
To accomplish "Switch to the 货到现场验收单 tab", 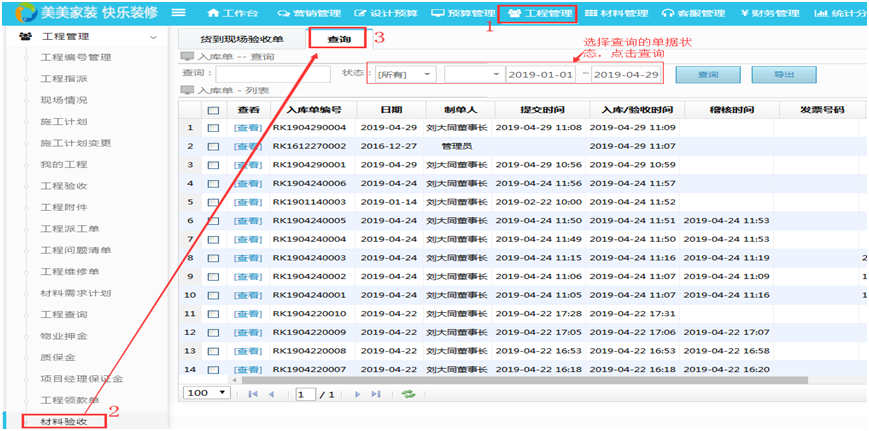I will [x=242, y=39].
